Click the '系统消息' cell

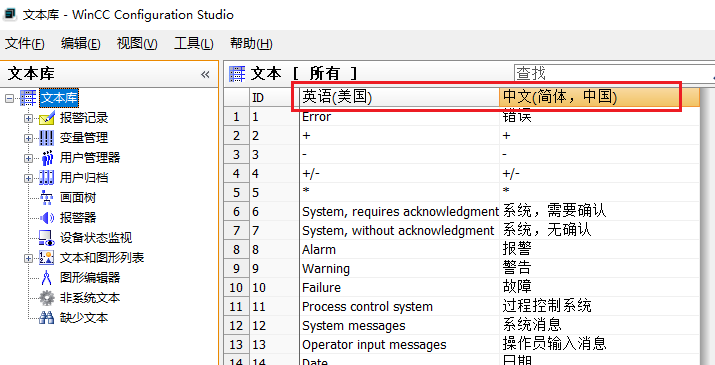click(x=600, y=326)
